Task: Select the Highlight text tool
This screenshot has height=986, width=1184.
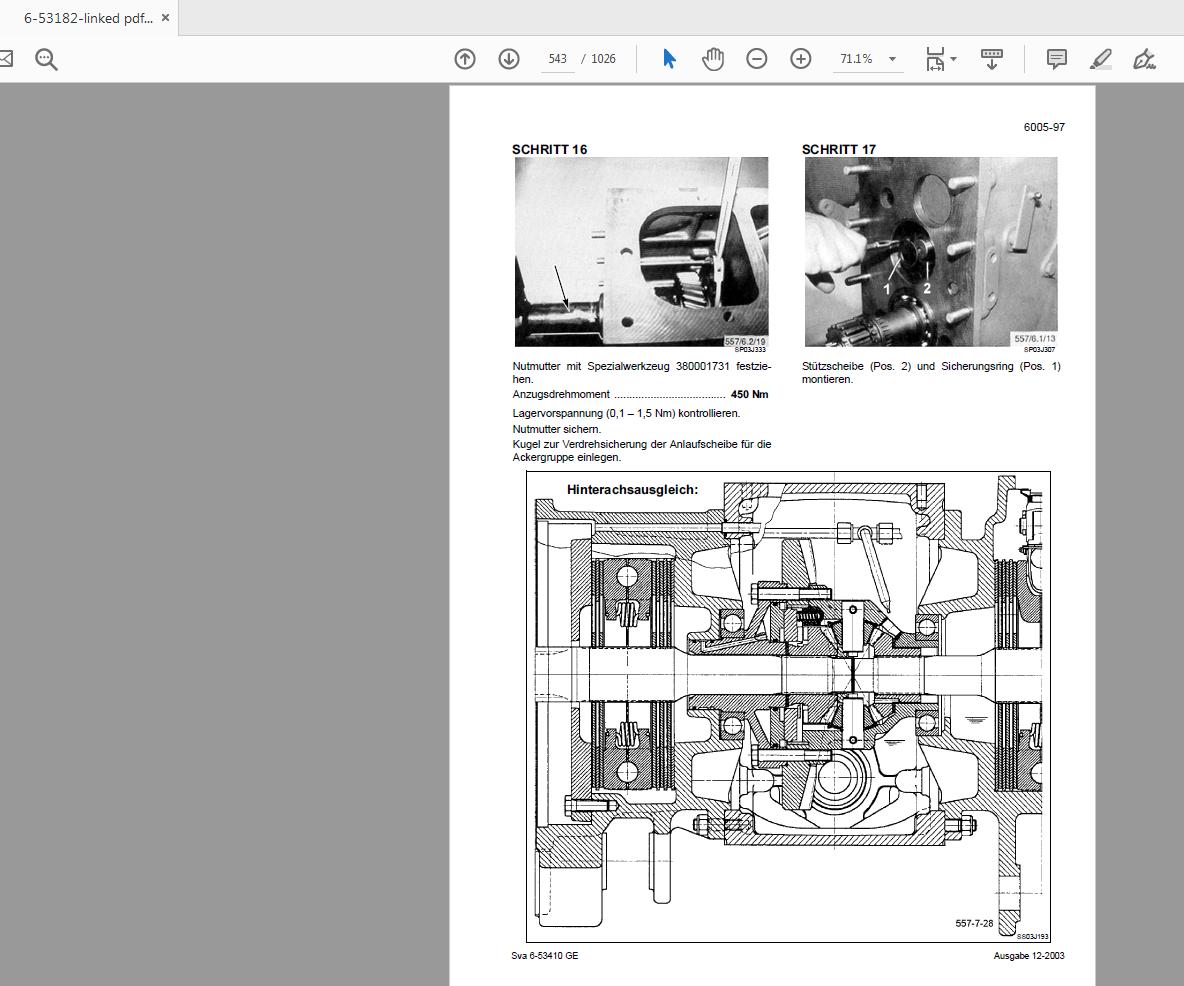Action: click(1100, 59)
